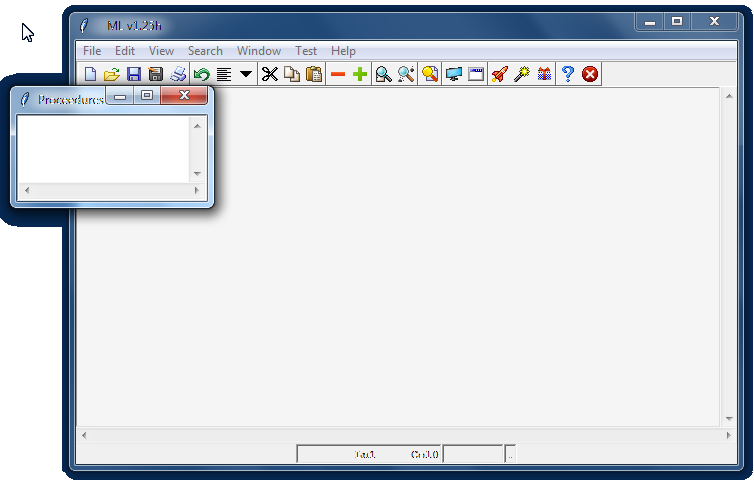Click the text alignment lines icon
754x486 pixels.
pos(224,74)
